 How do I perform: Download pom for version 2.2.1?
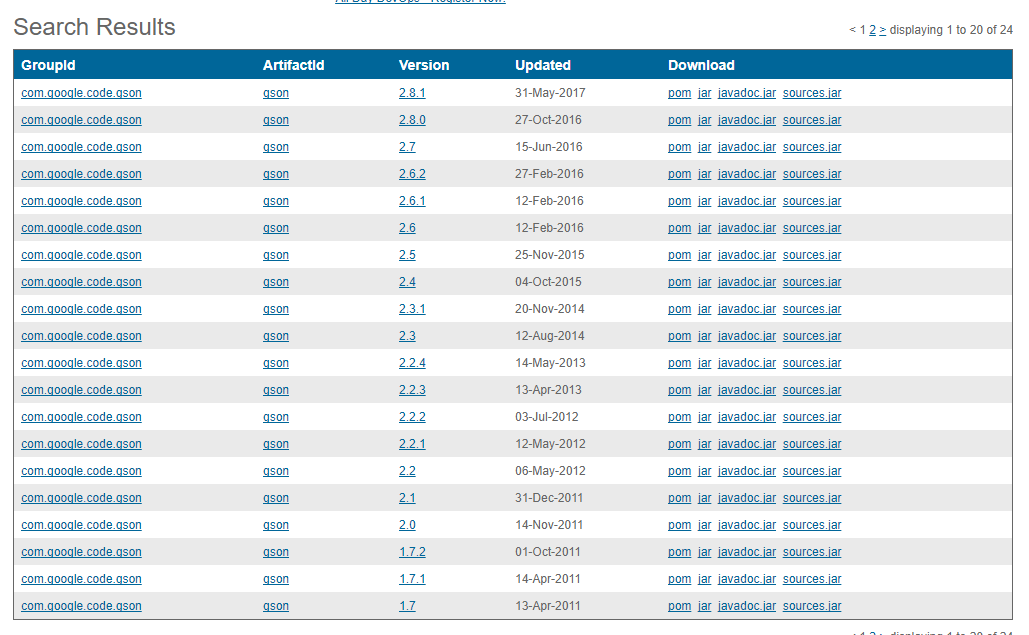tap(679, 444)
